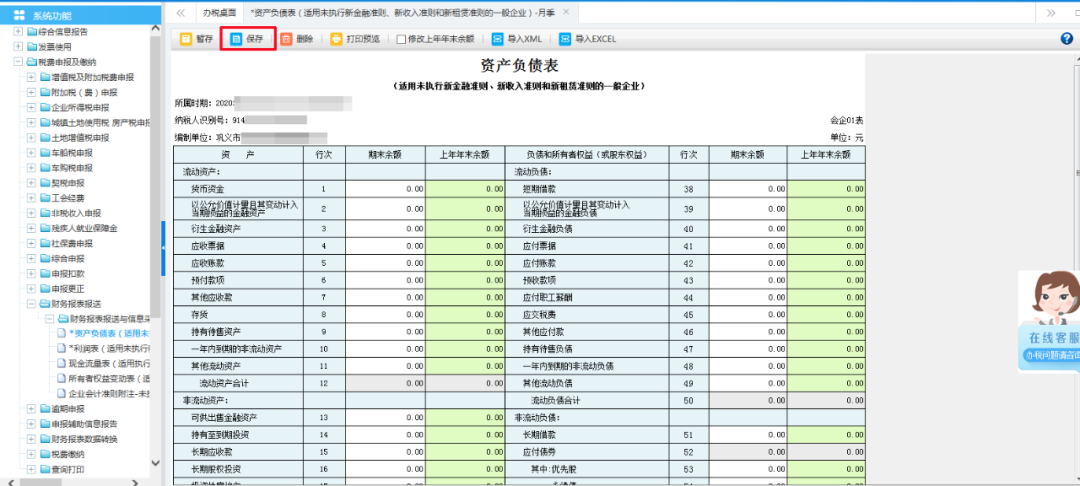
Task: Click 应收账款 期末余额 input cell
Action: (385, 263)
